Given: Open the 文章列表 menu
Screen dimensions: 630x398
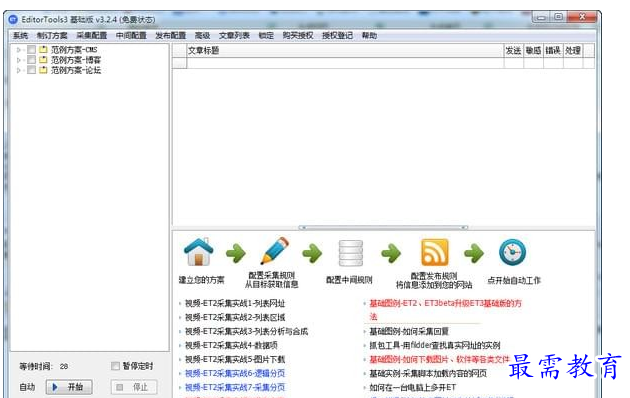Looking at the screenshot, I should [234, 35].
